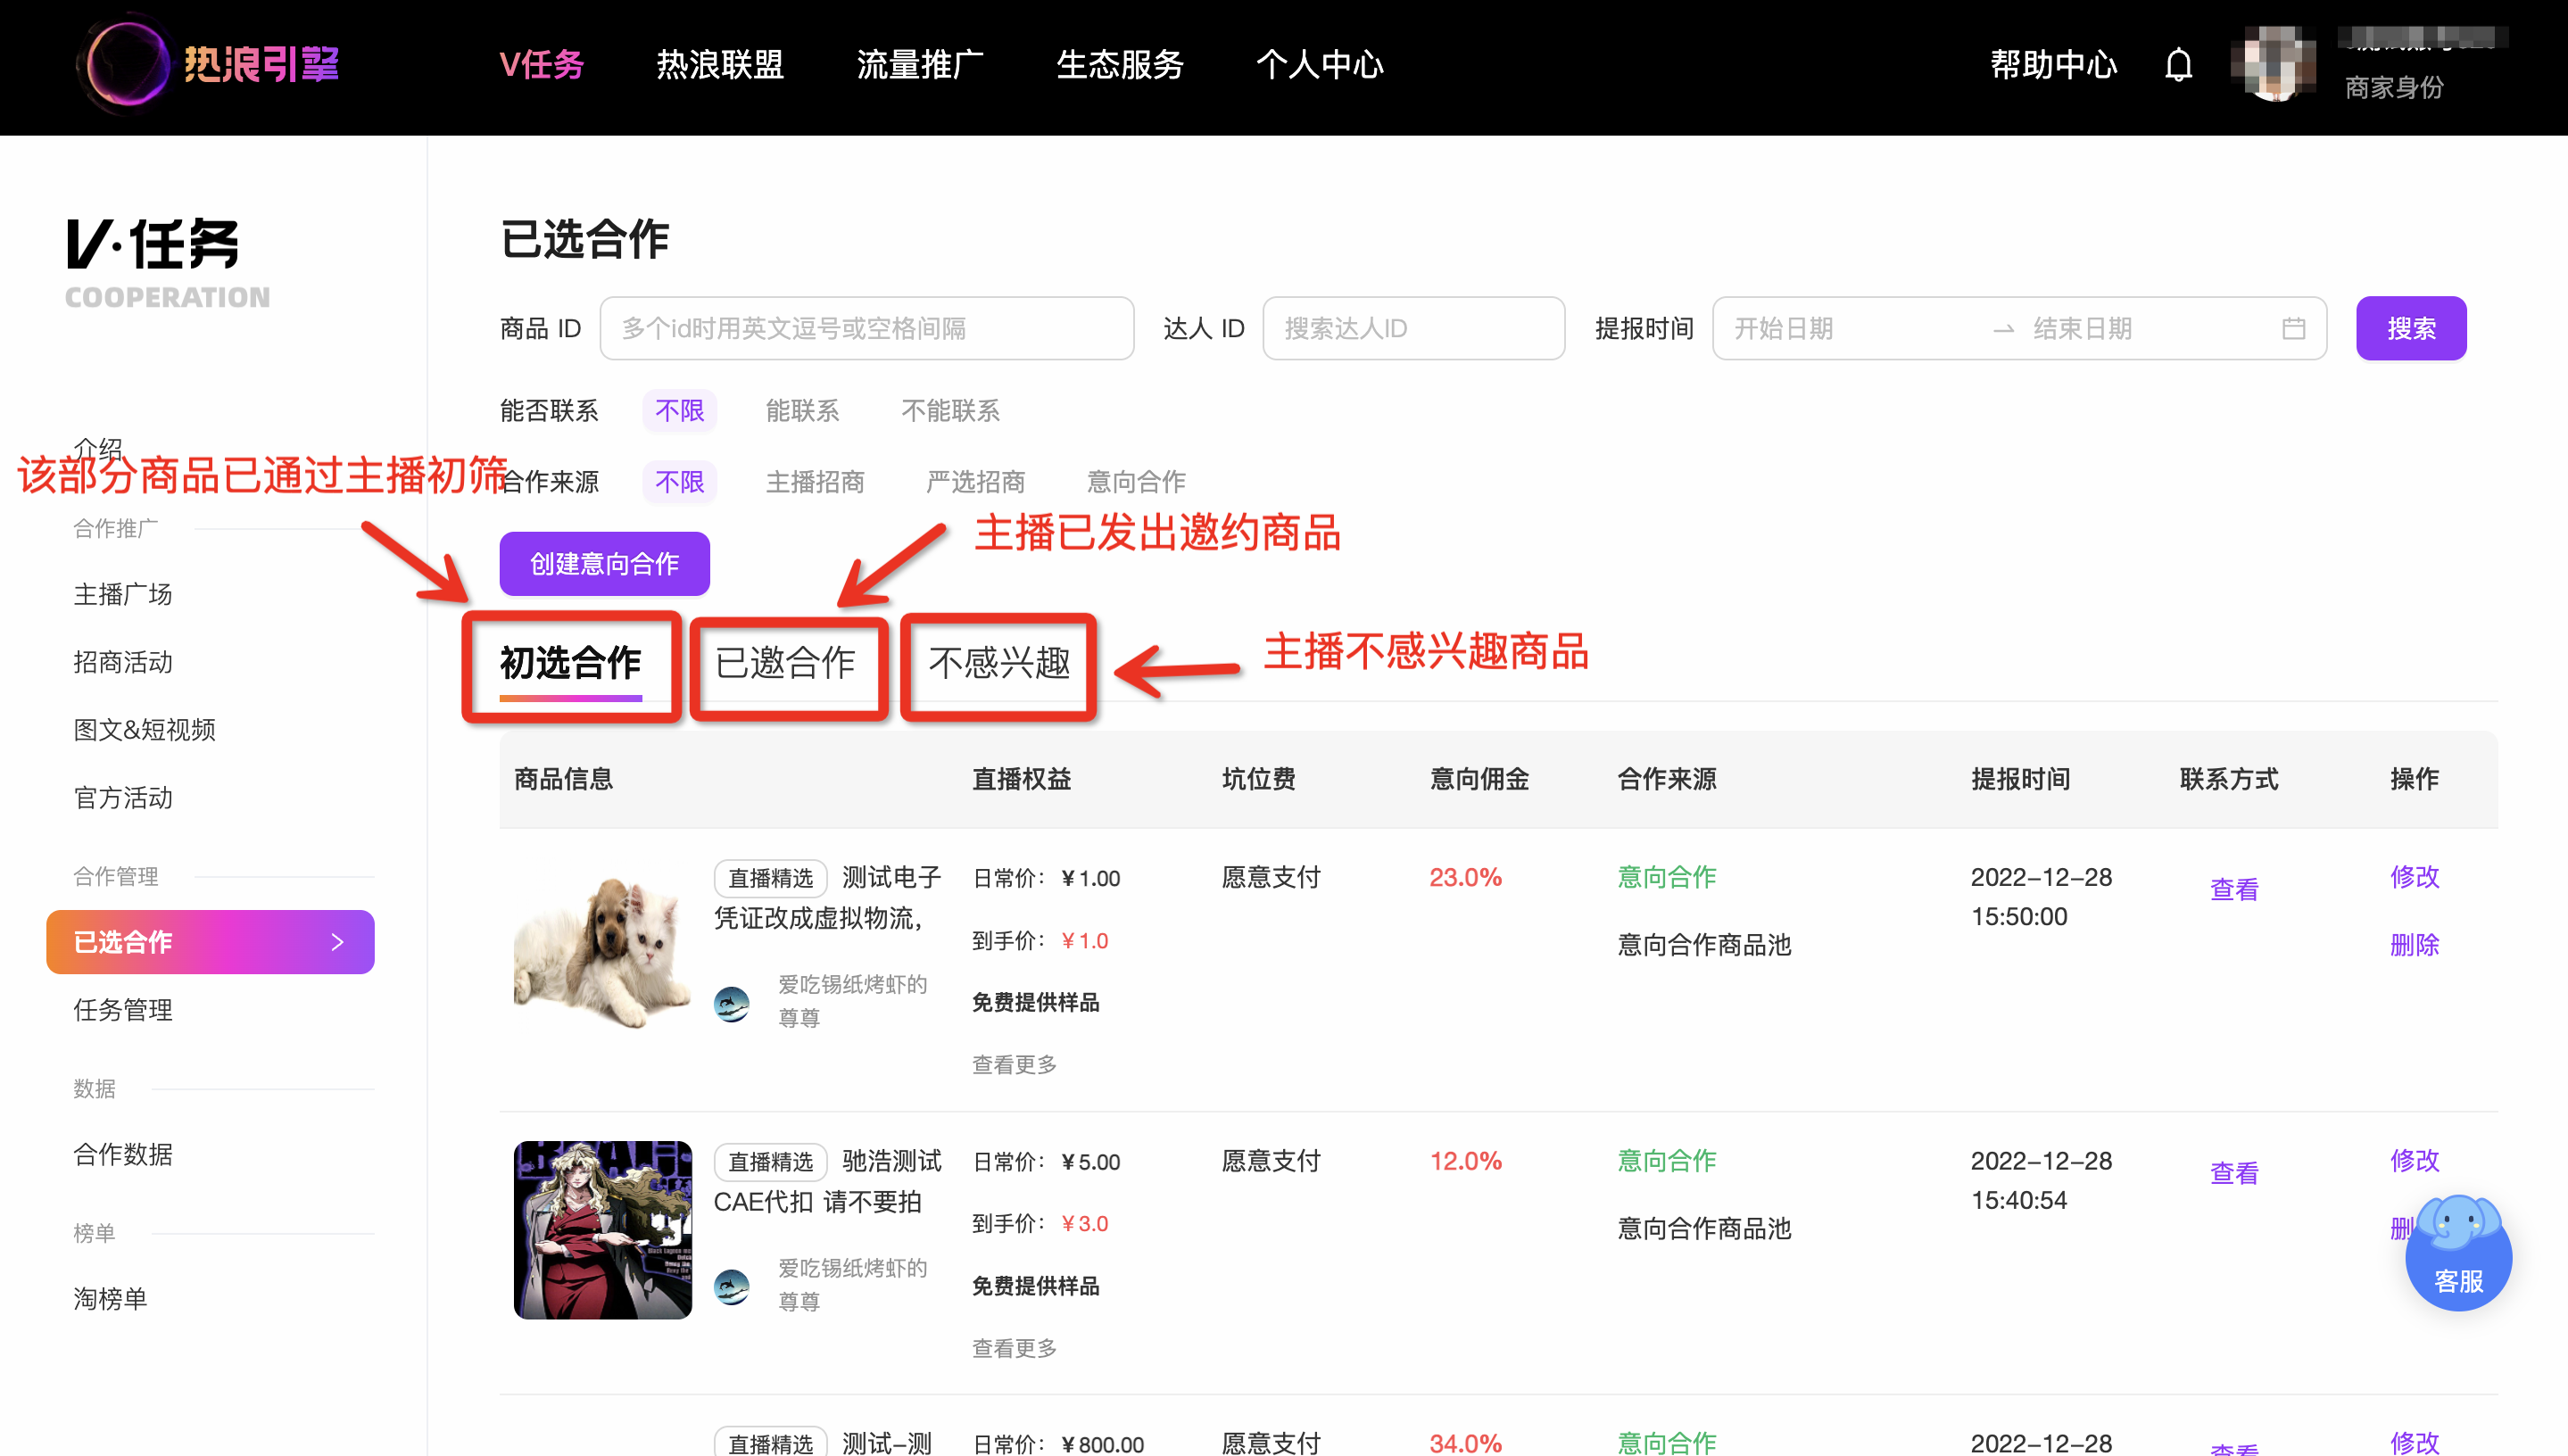The image size is (2568, 1456).
Task: Click 修改 for the 34.0% commission row
Action: pos(2414,1442)
